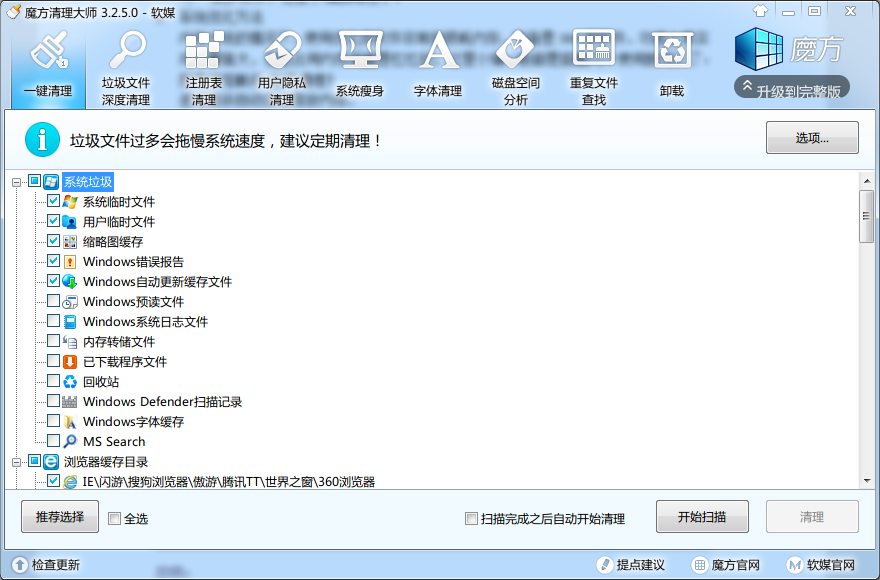
Task: Check Windows预读文件 checkbox
Action: click(53, 300)
